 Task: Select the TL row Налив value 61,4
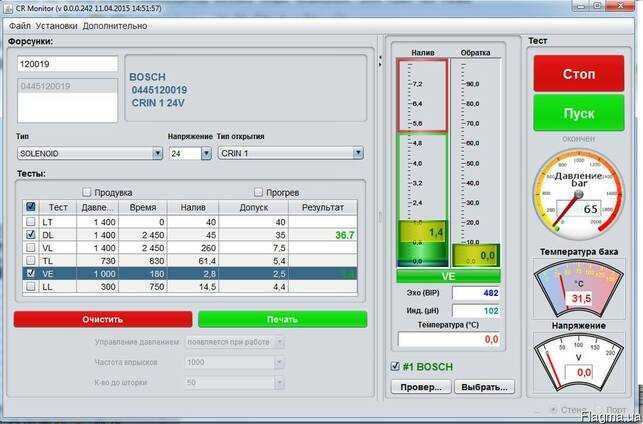[193, 261]
